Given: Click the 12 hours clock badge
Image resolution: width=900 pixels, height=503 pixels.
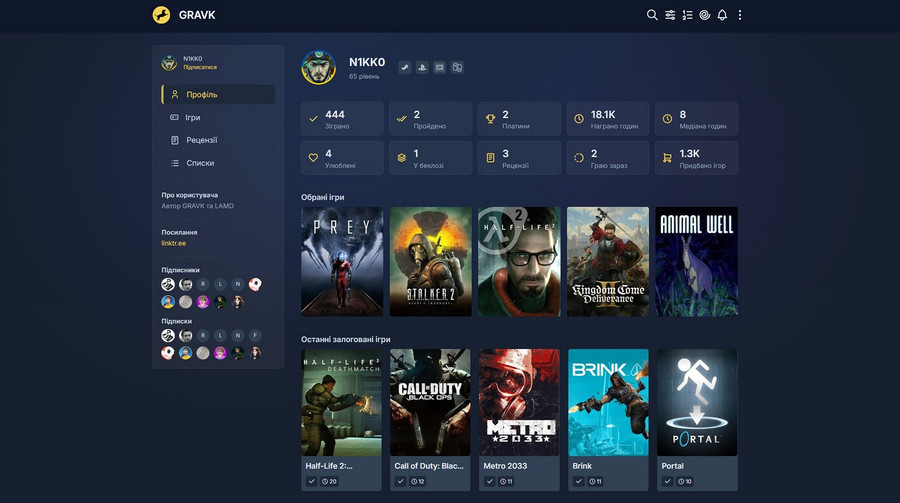Looking at the screenshot, I should pos(418,481).
